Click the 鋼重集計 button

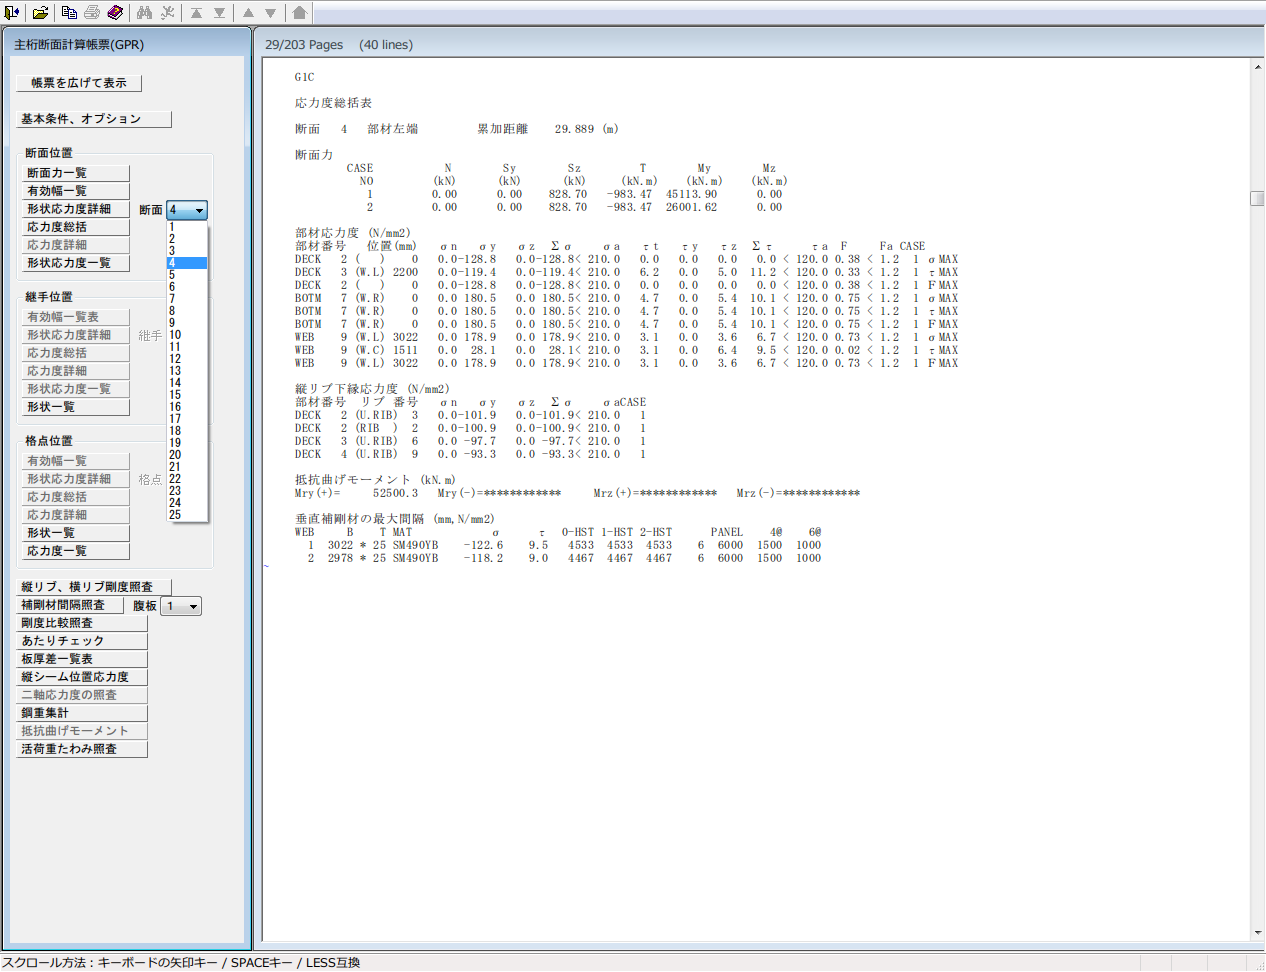coord(82,713)
